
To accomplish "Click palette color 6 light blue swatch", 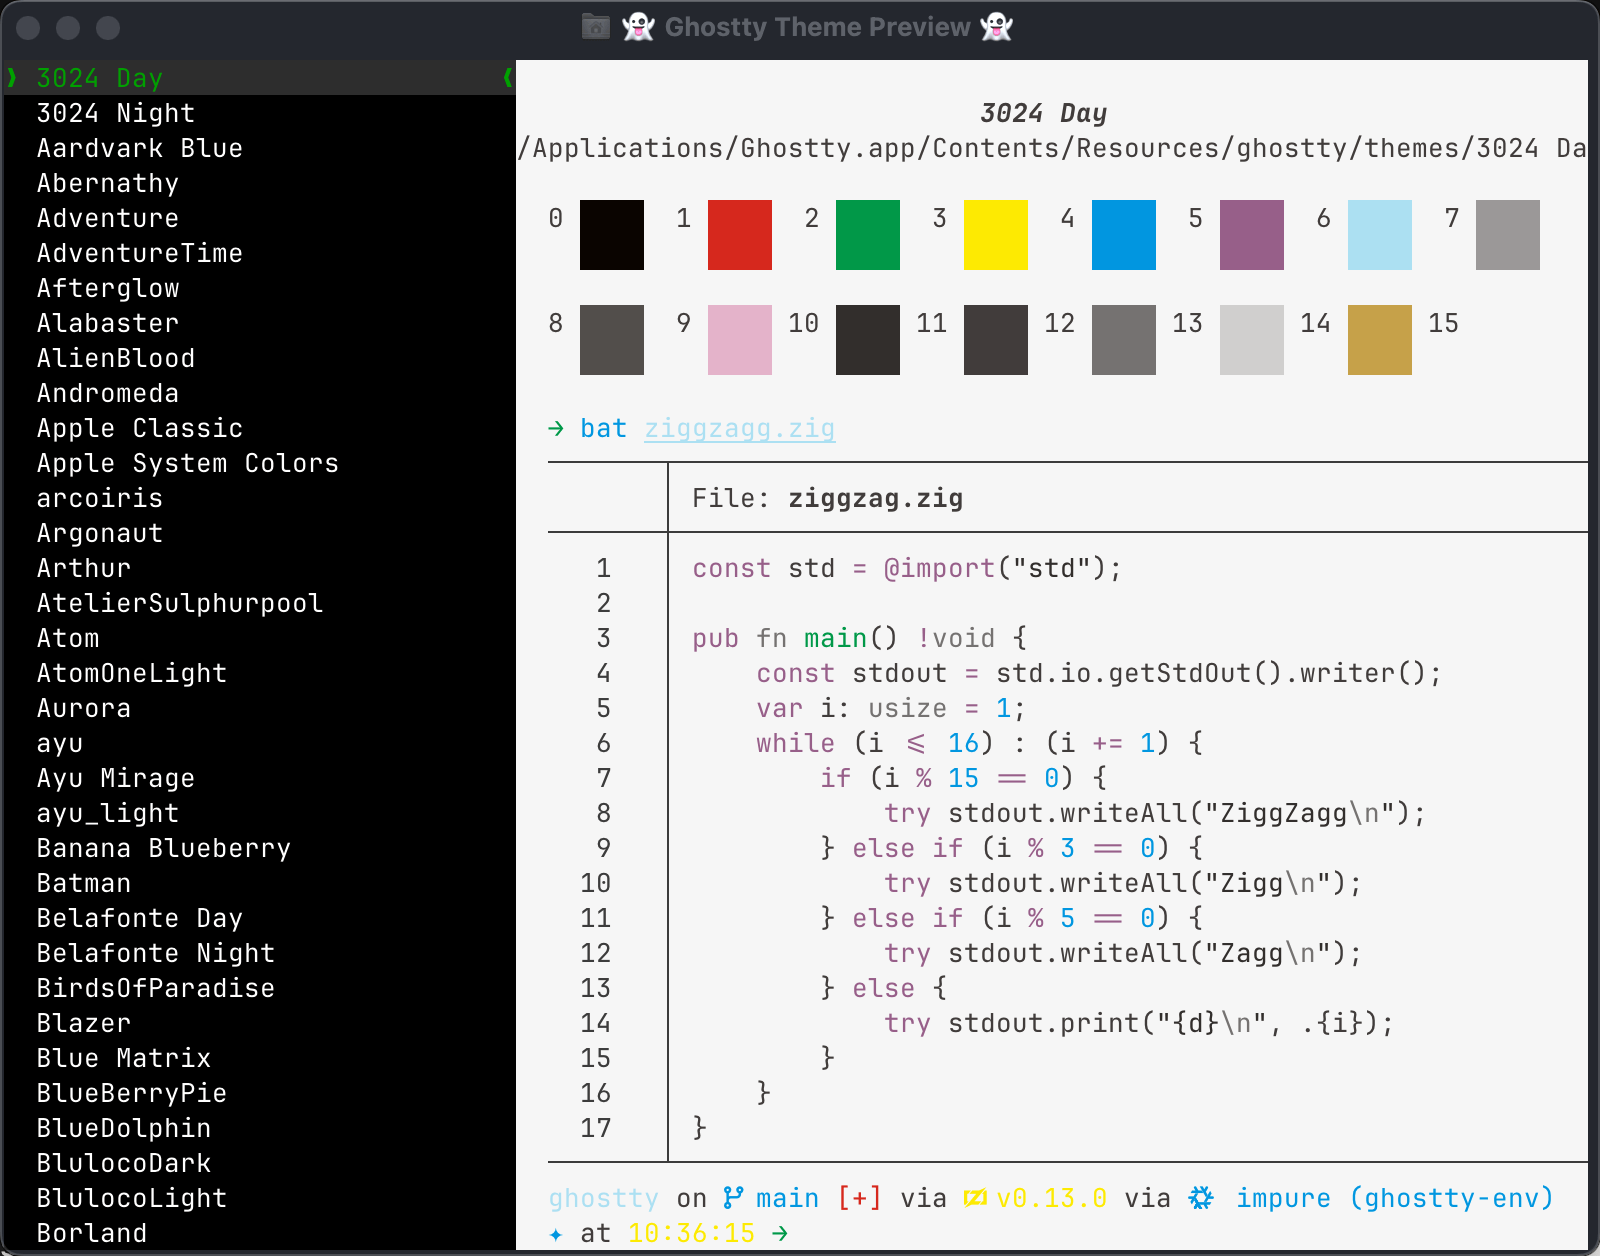I will (x=1380, y=235).
